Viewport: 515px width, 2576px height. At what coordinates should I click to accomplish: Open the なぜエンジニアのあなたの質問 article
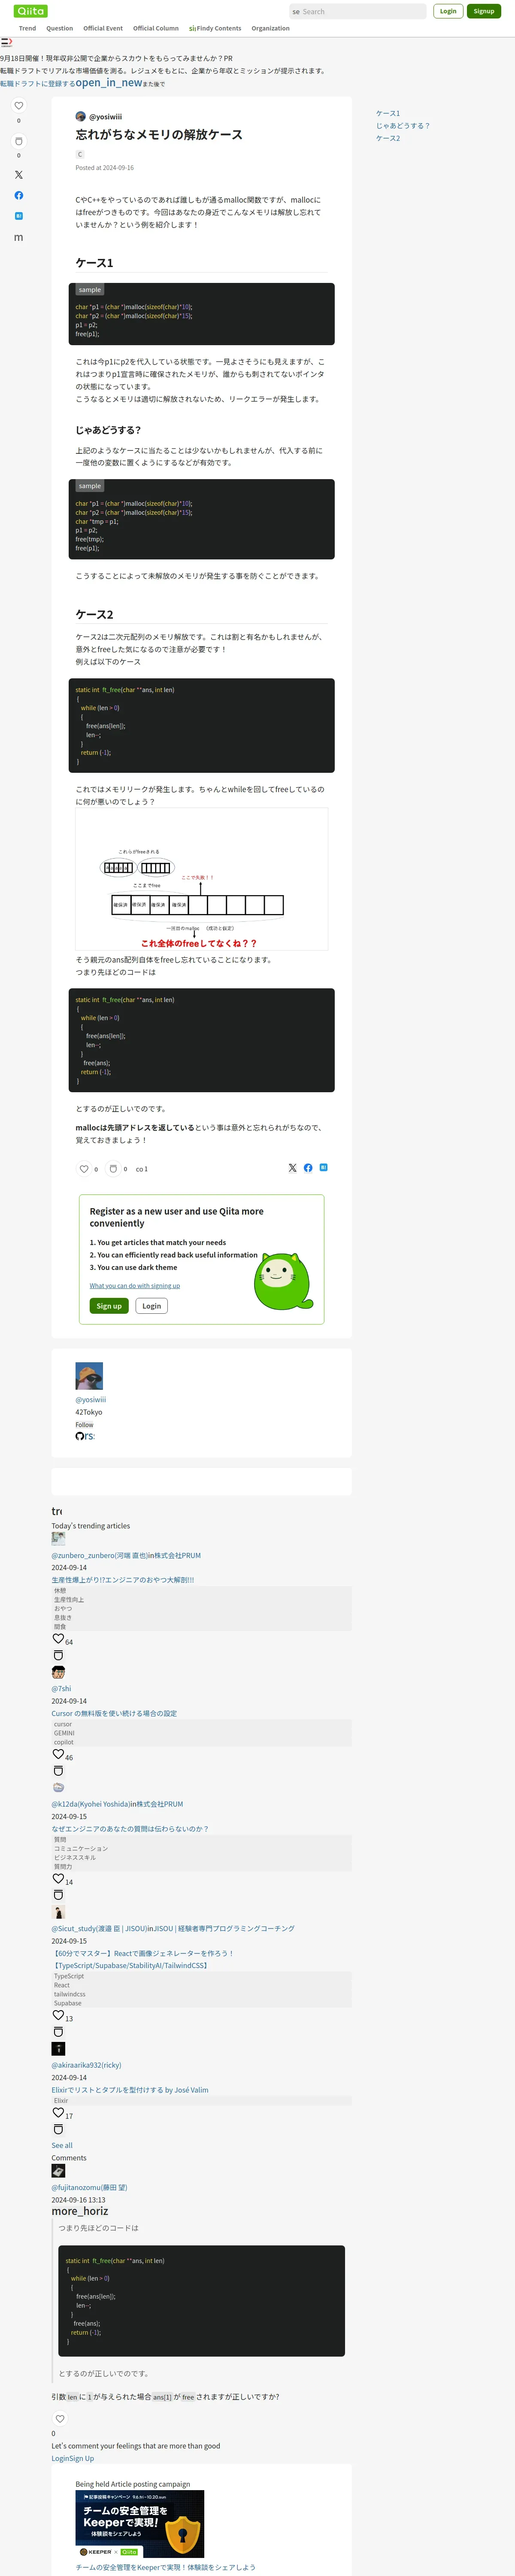tap(130, 1829)
